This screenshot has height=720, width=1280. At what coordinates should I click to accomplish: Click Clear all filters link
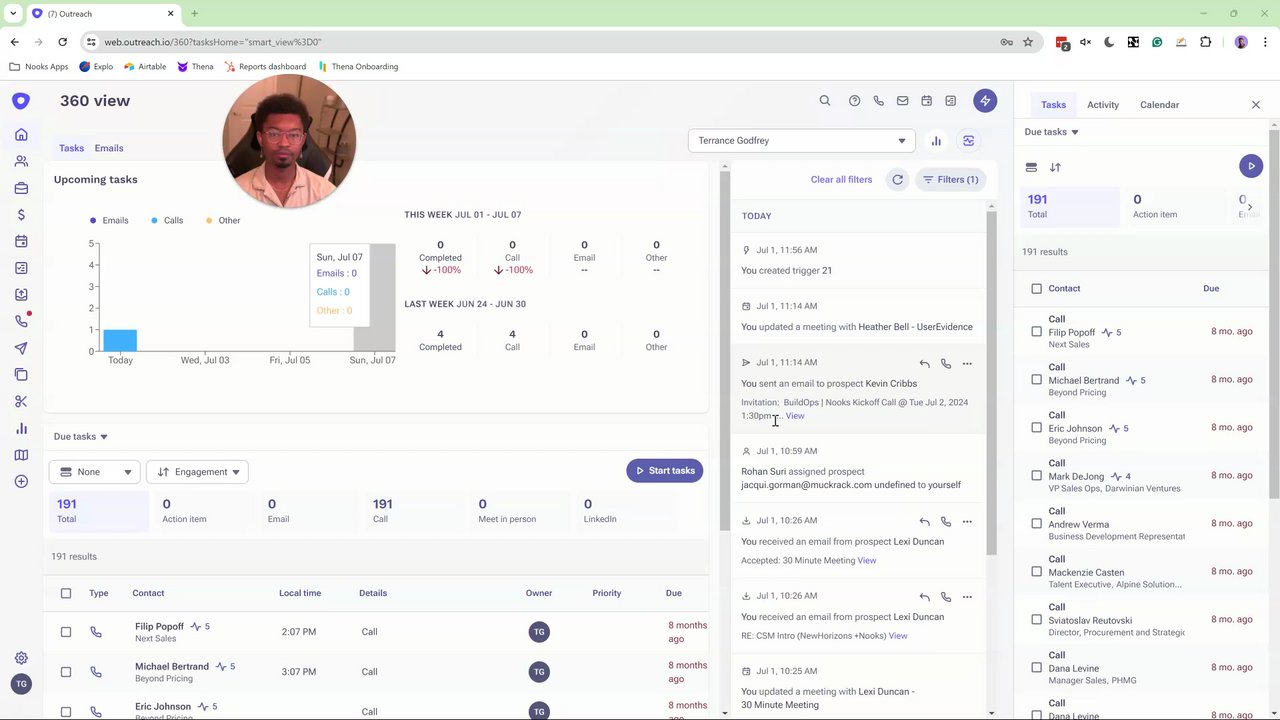coord(841,180)
